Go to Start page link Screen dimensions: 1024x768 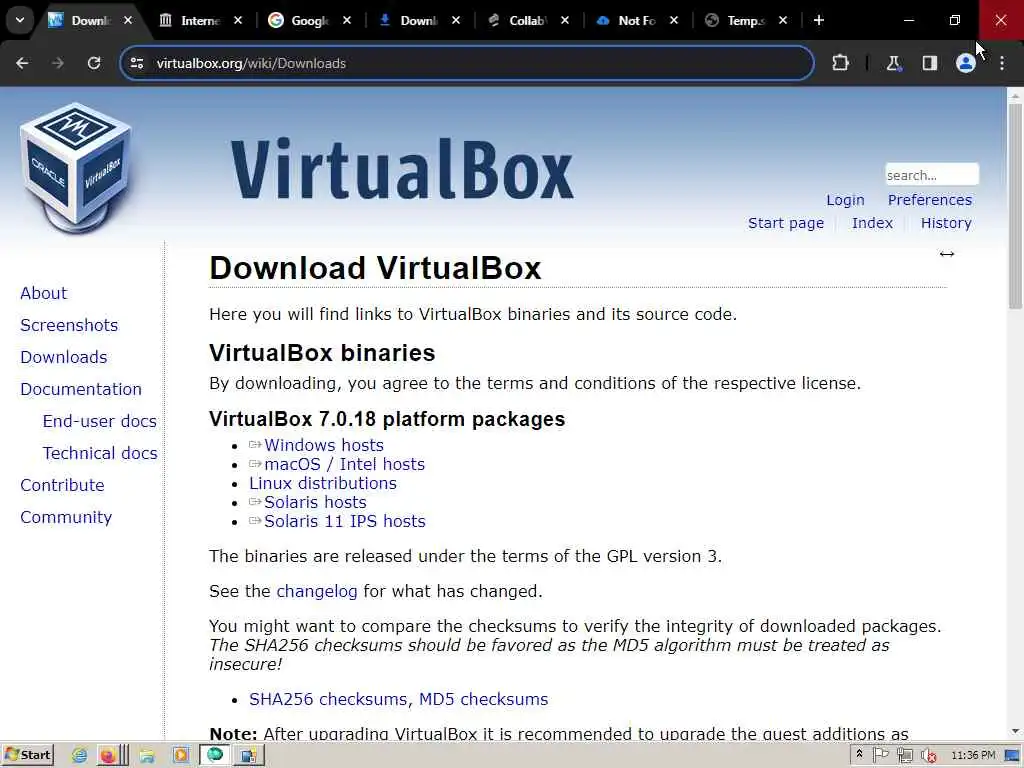pos(786,223)
